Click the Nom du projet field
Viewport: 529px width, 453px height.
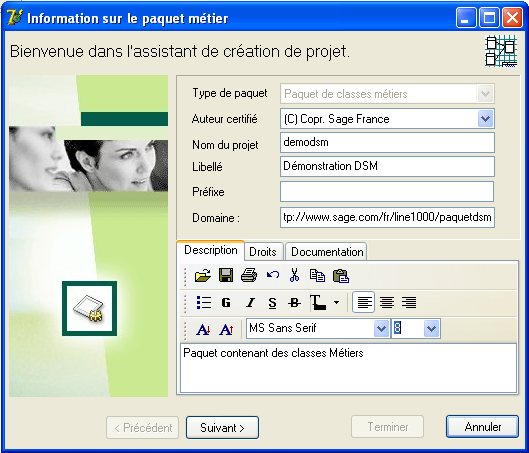pos(387,142)
